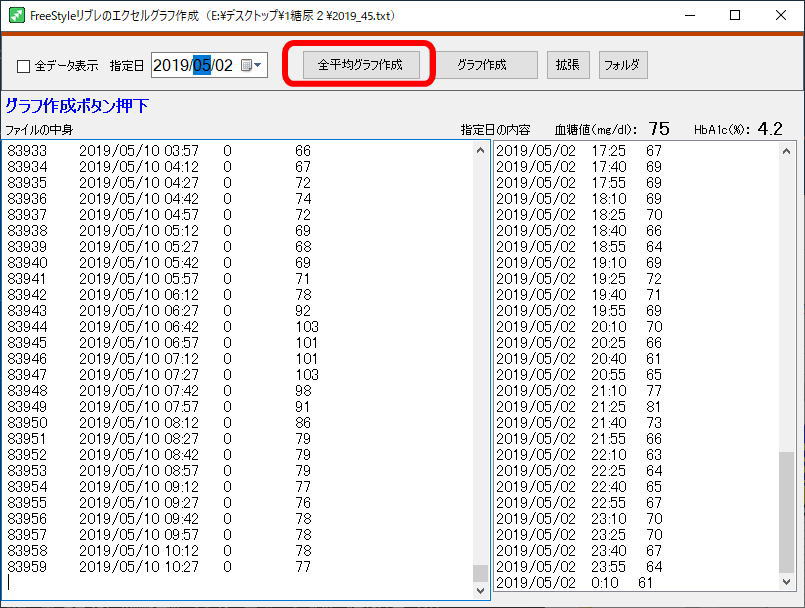This screenshot has height=608, width=805.
Task: Click the left file contents scrollbar thumb
Action: tap(480, 573)
